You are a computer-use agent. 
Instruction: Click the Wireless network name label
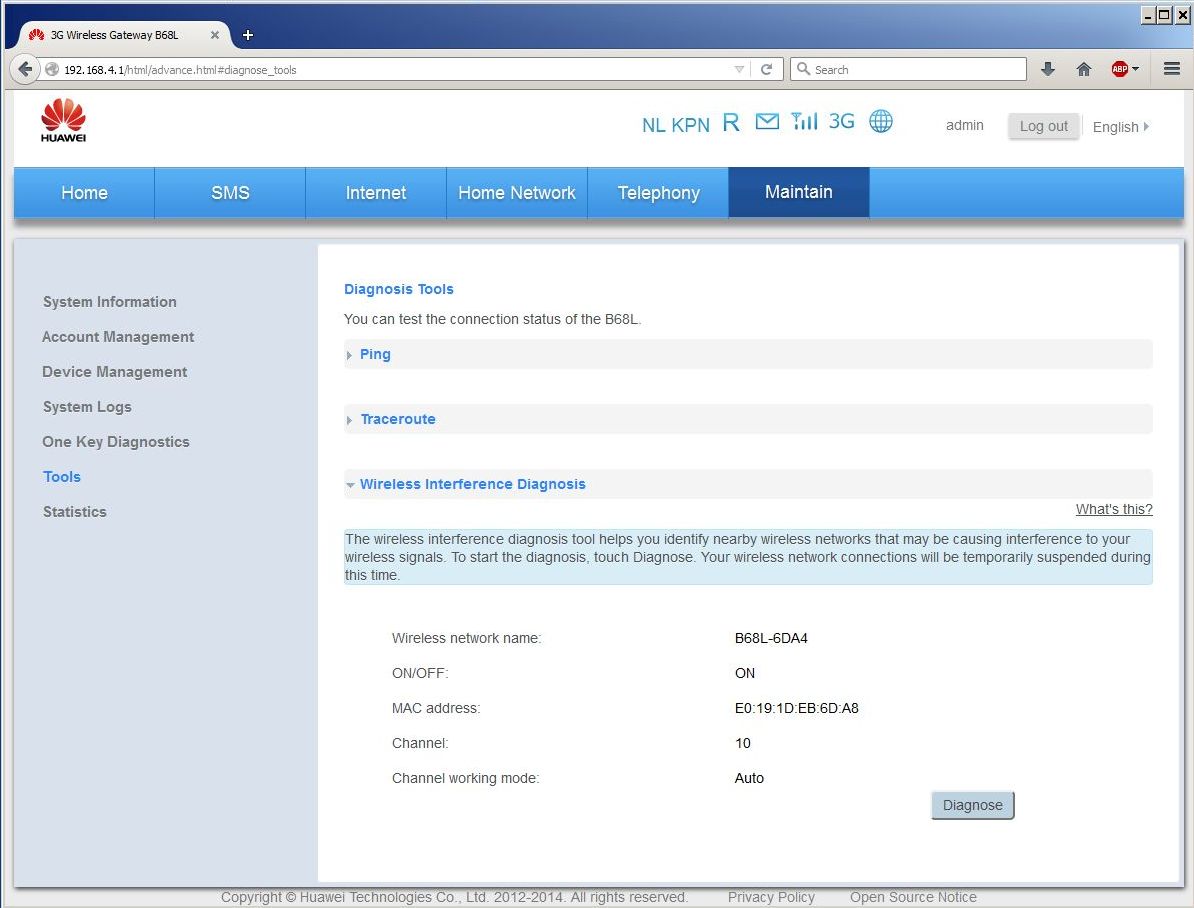[x=467, y=638]
